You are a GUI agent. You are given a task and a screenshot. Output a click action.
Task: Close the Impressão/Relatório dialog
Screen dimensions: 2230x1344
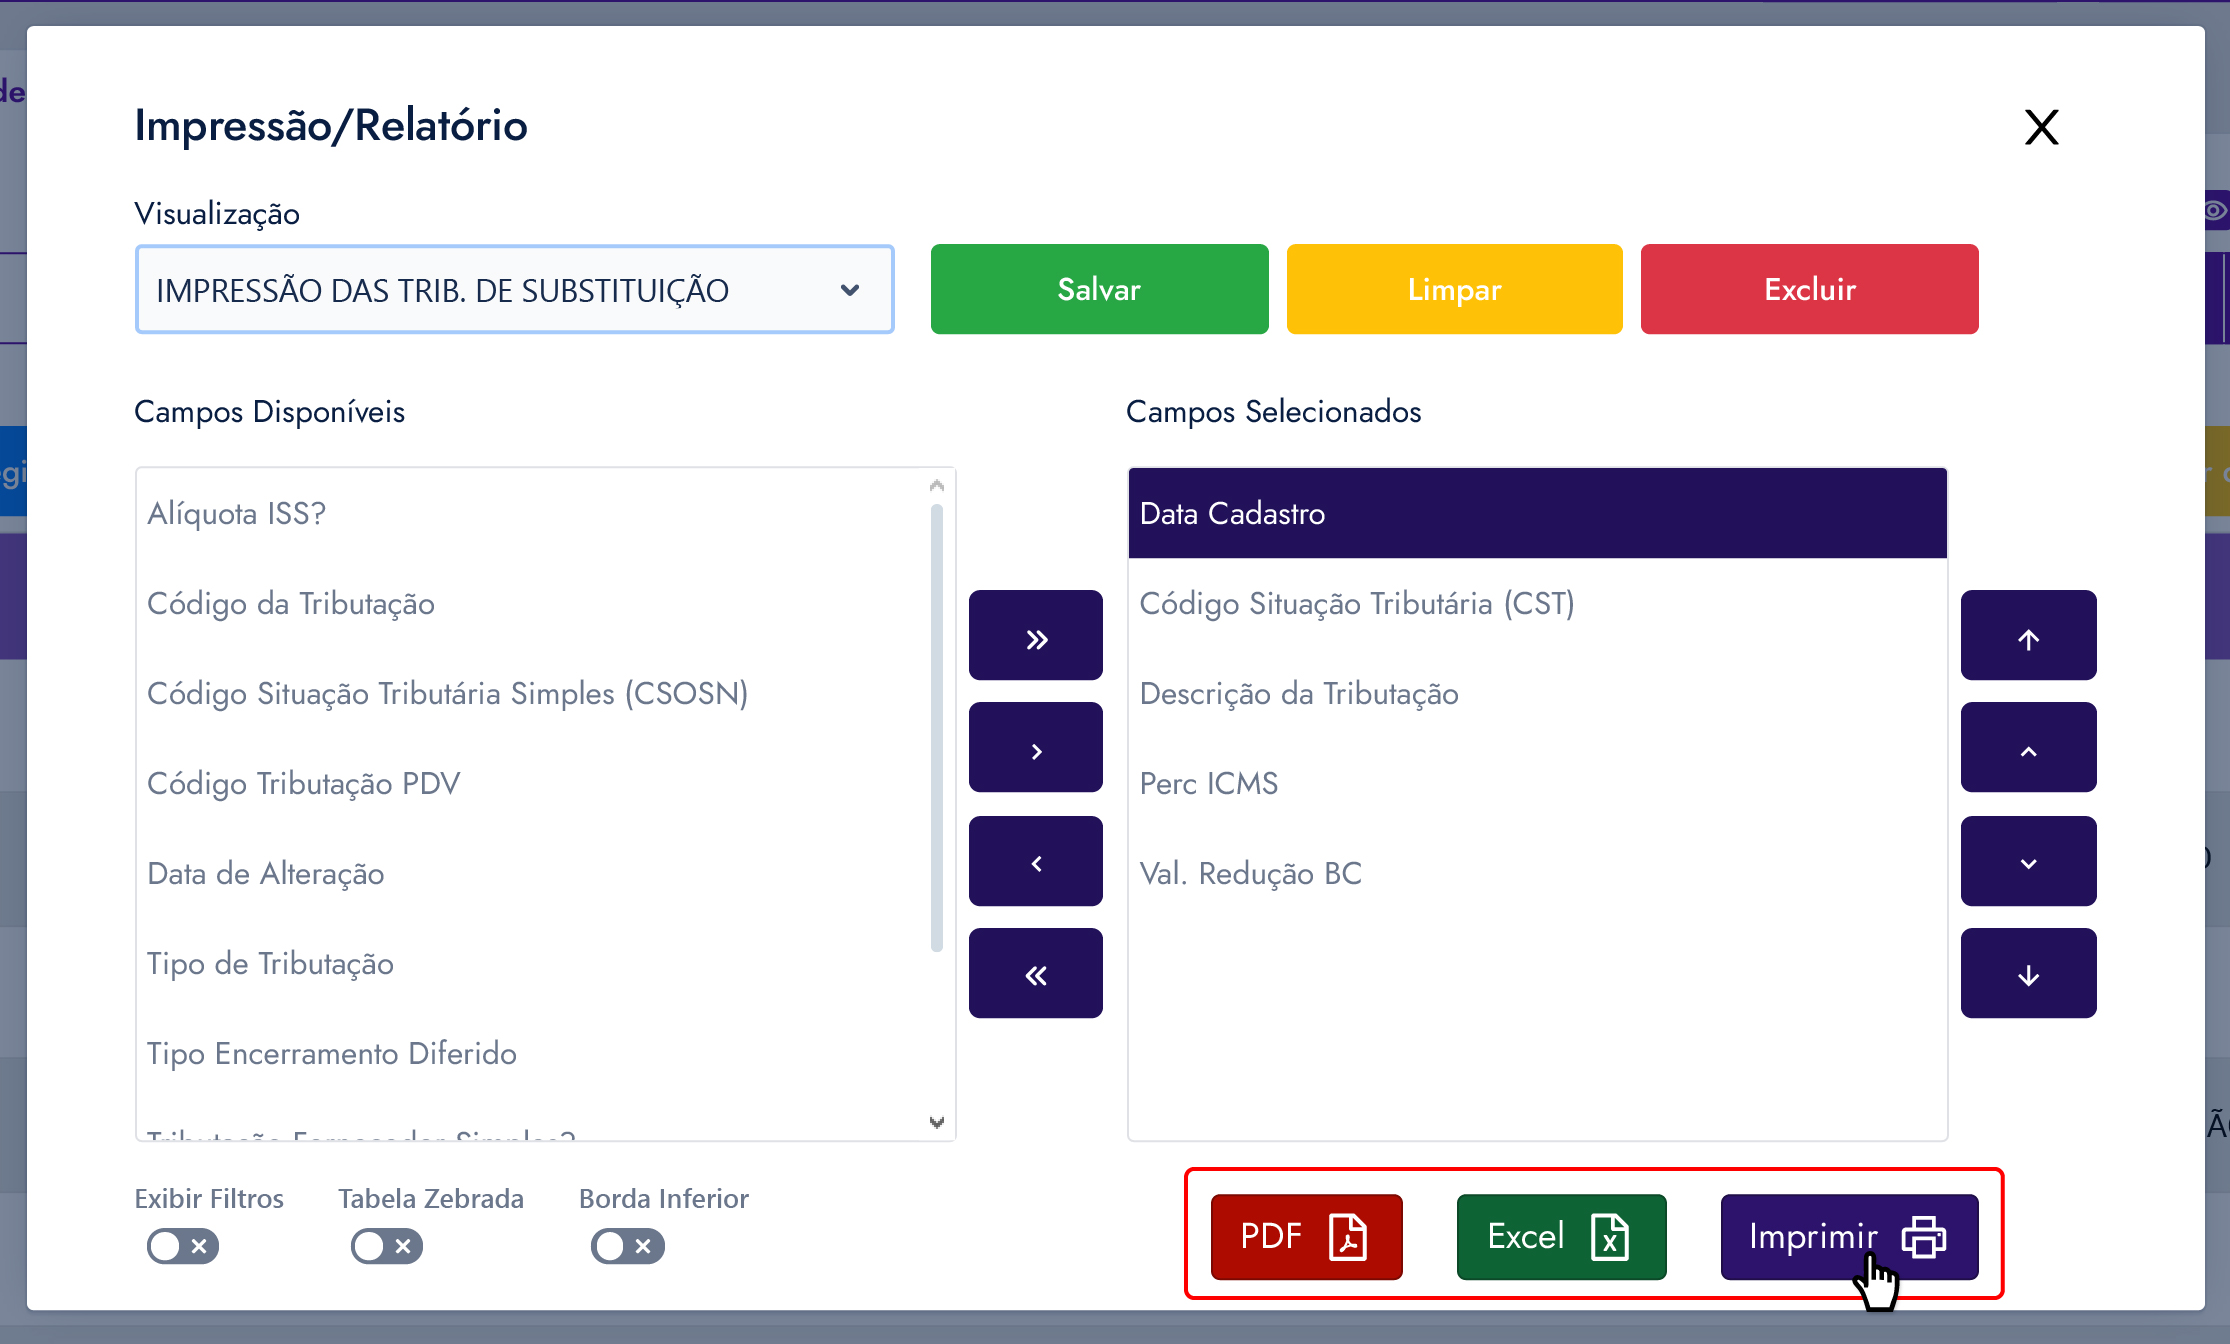pyautogui.click(x=2040, y=128)
